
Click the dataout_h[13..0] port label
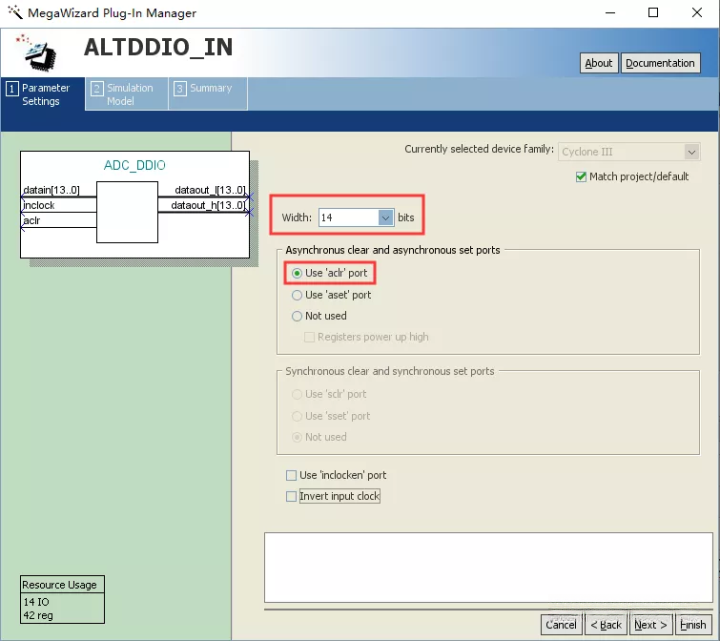(x=208, y=205)
